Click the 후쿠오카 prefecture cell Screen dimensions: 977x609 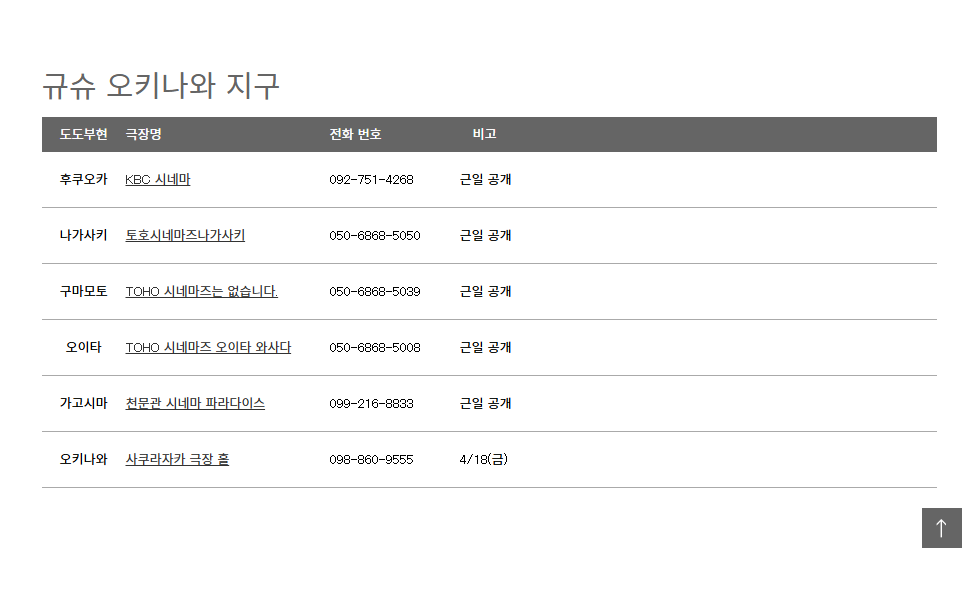[x=83, y=180]
